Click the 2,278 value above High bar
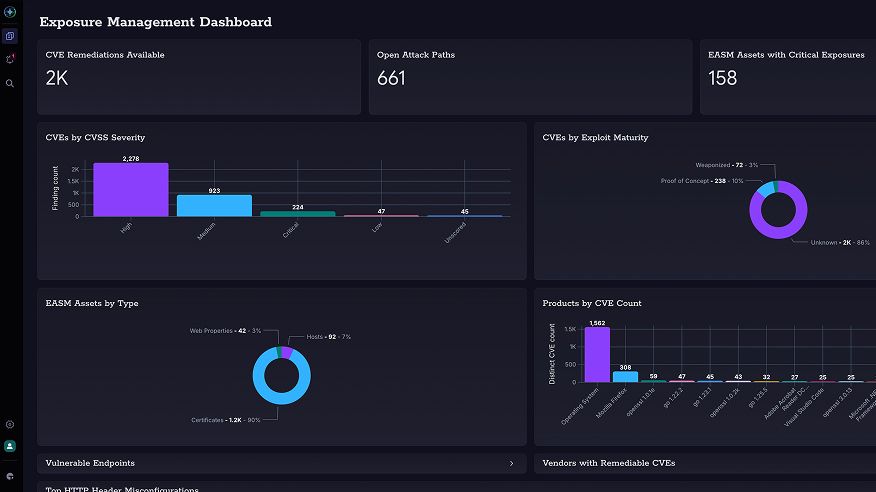This screenshot has width=876, height=492. (131, 159)
